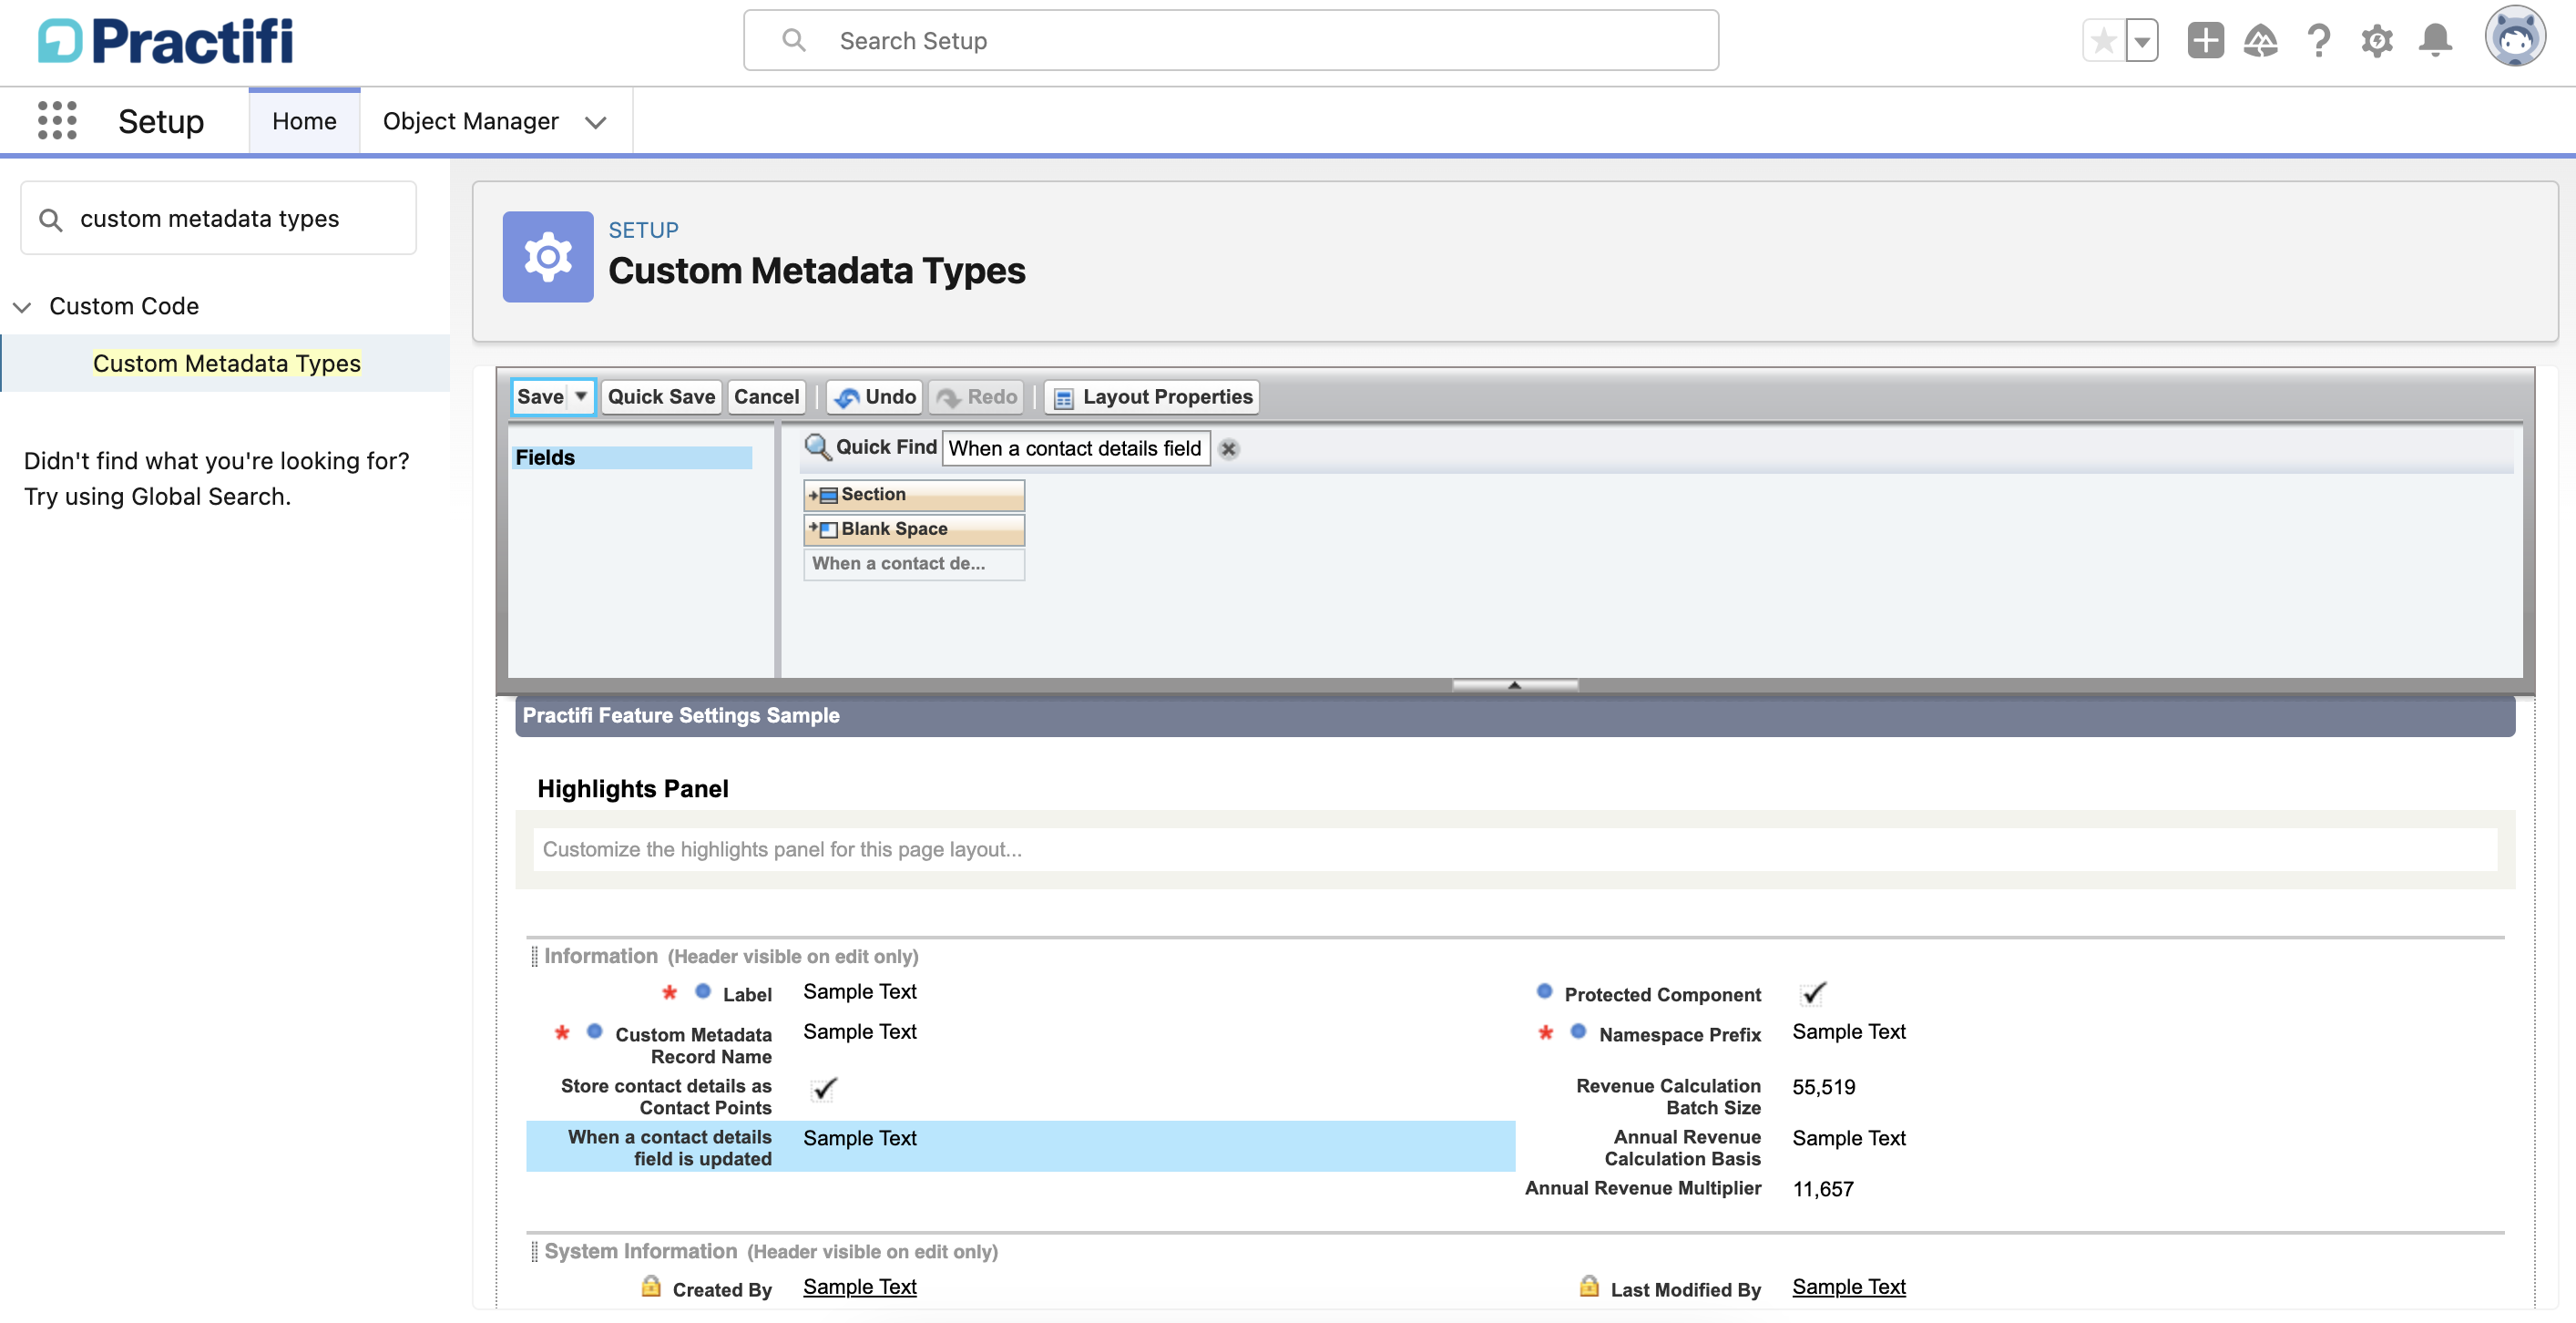Click the Created By lock icon
This screenshot has width=2576, height=1323.
651,1286
